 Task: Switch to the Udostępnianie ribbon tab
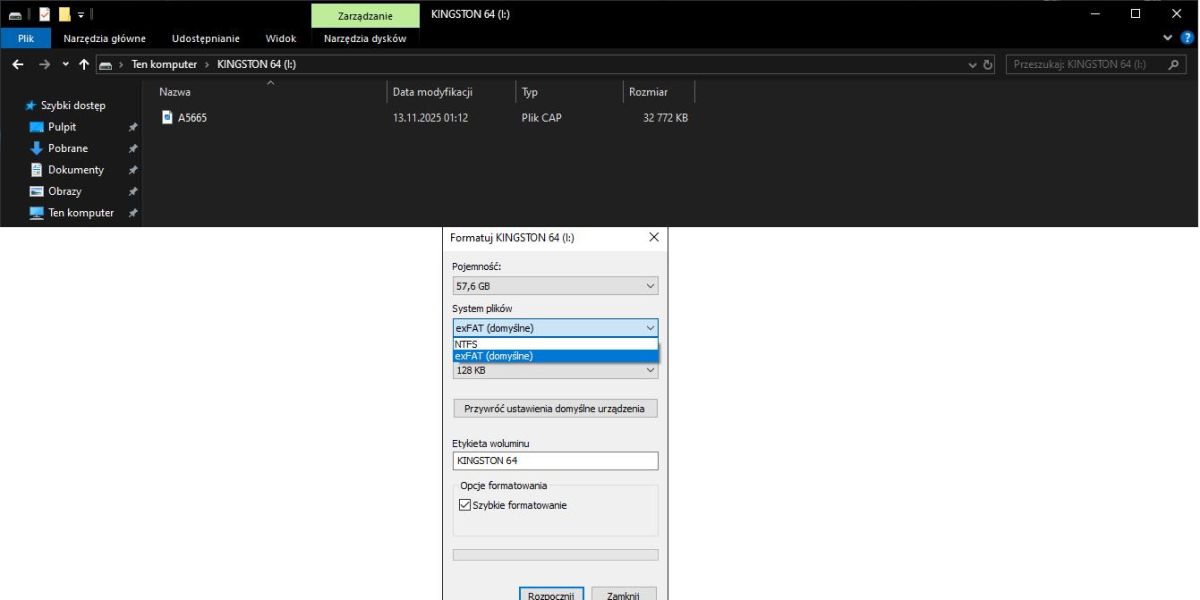pos(206,38)
